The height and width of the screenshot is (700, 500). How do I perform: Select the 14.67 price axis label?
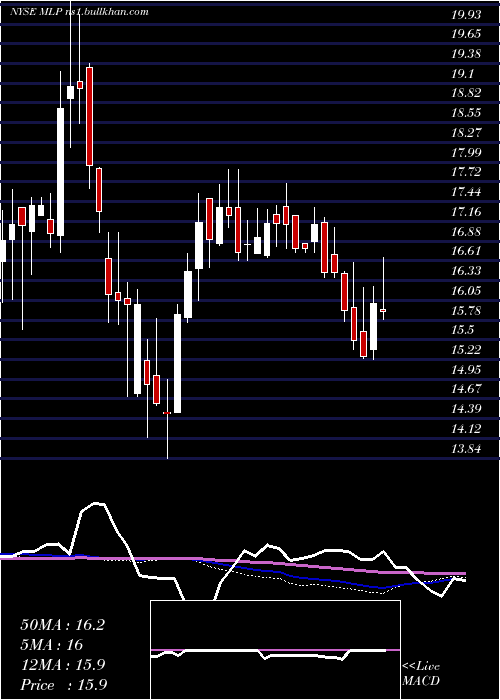[466, 389]
